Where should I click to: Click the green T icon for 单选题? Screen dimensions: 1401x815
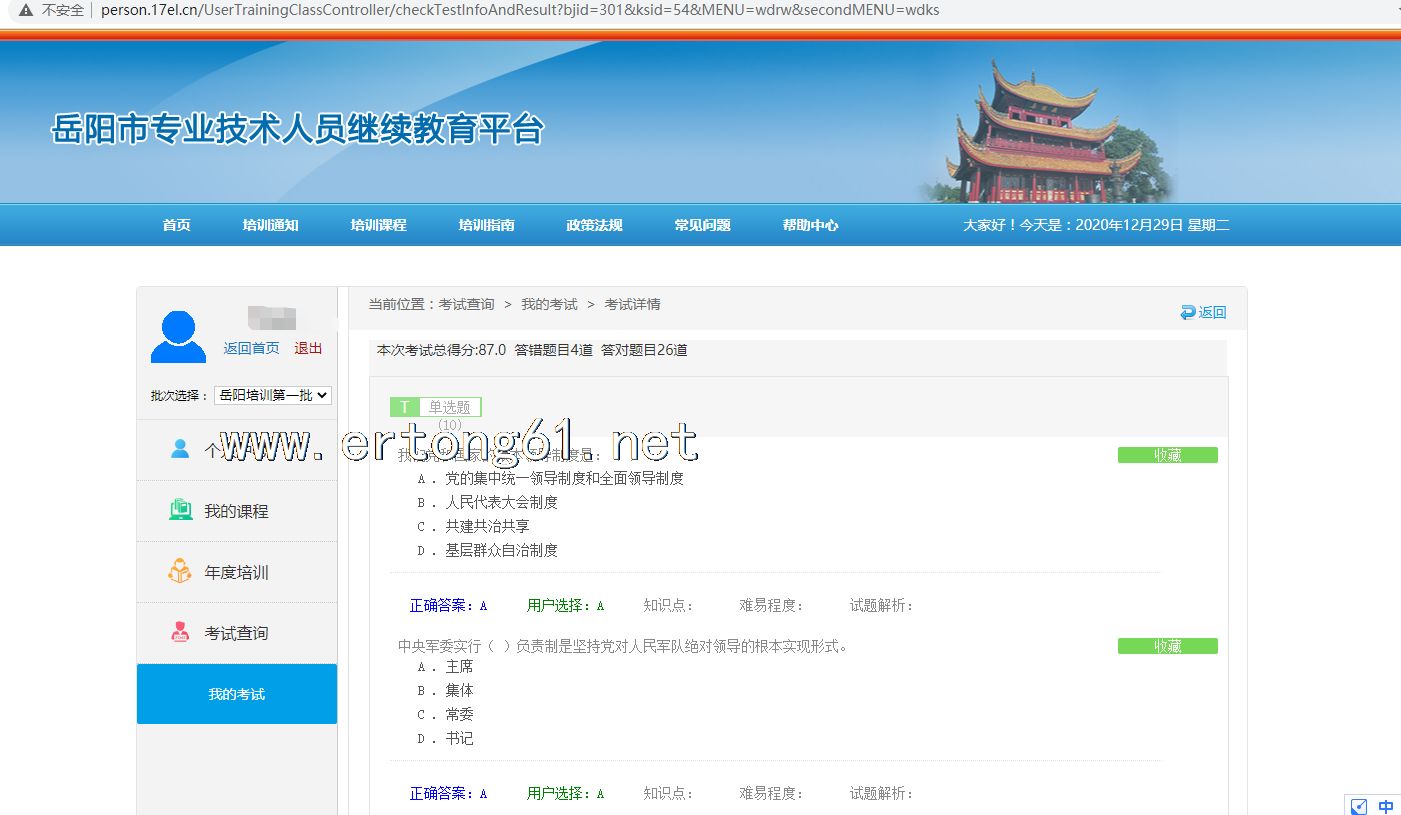[404, 407]
